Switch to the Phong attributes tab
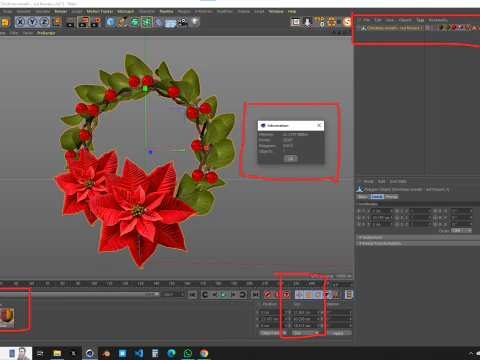This screenshot has height=360, width=480. pyautogui.click(x=392, y=197)
